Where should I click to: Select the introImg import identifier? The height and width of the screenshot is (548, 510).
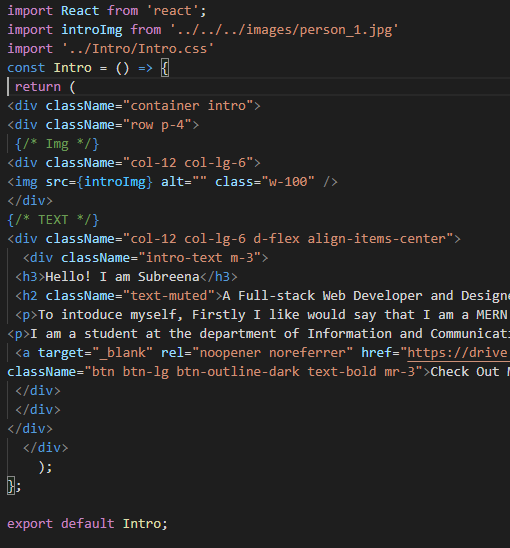pos(92,30)
